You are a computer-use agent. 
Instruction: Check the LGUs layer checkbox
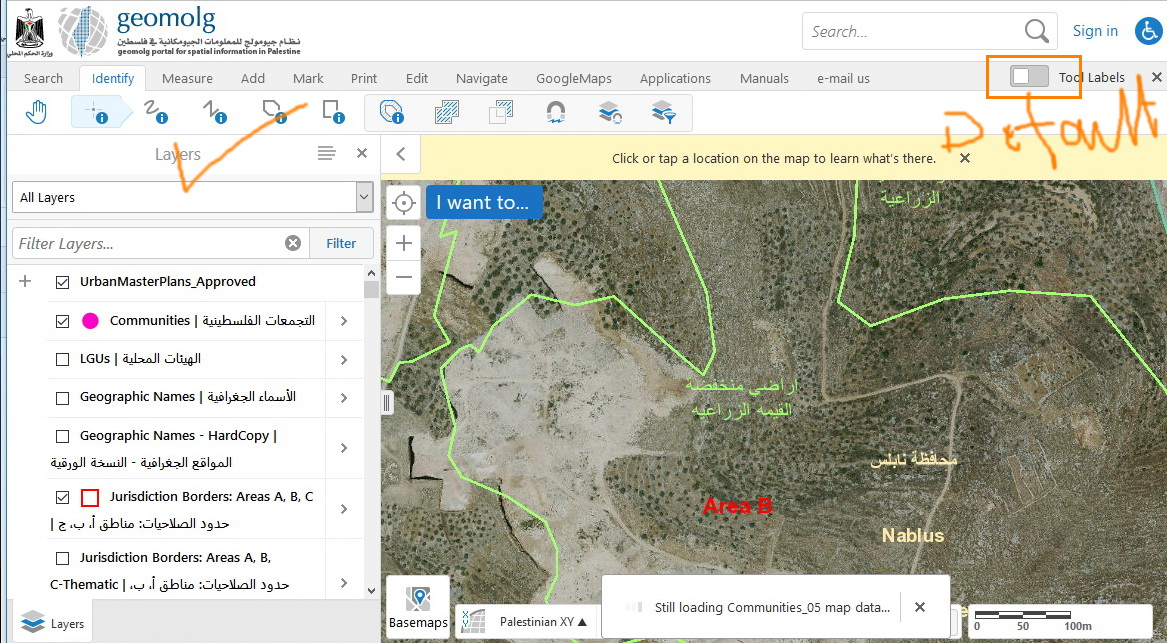tap(63, 359)
